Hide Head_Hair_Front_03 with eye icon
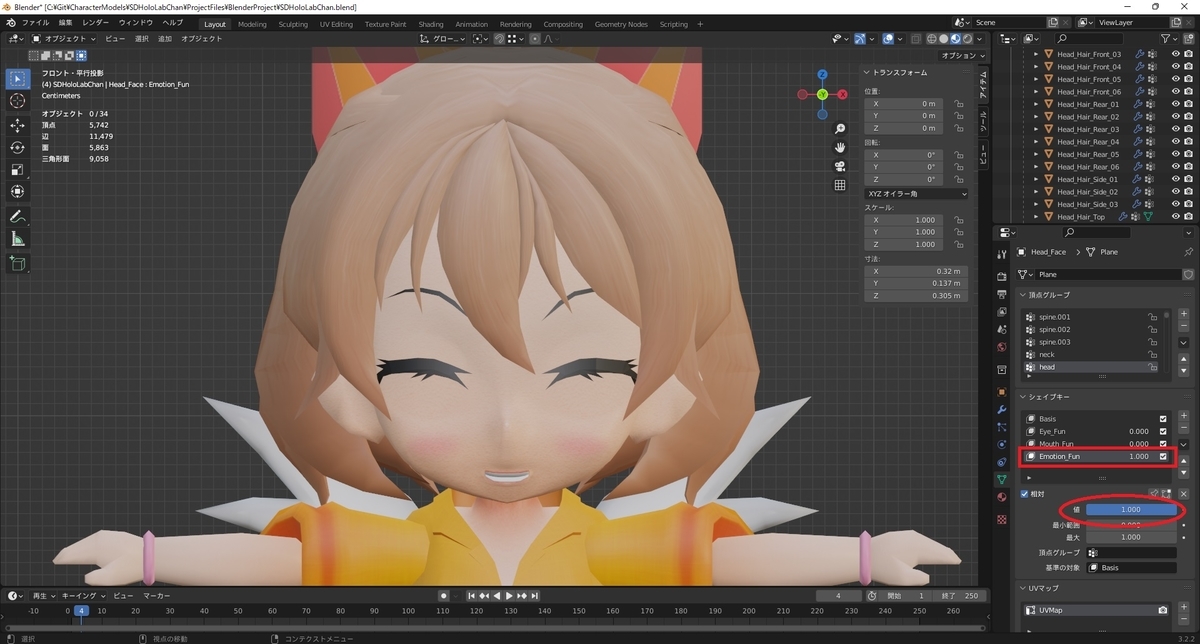Screen dimensions: 1200x644 click(x=1175, y=54)
